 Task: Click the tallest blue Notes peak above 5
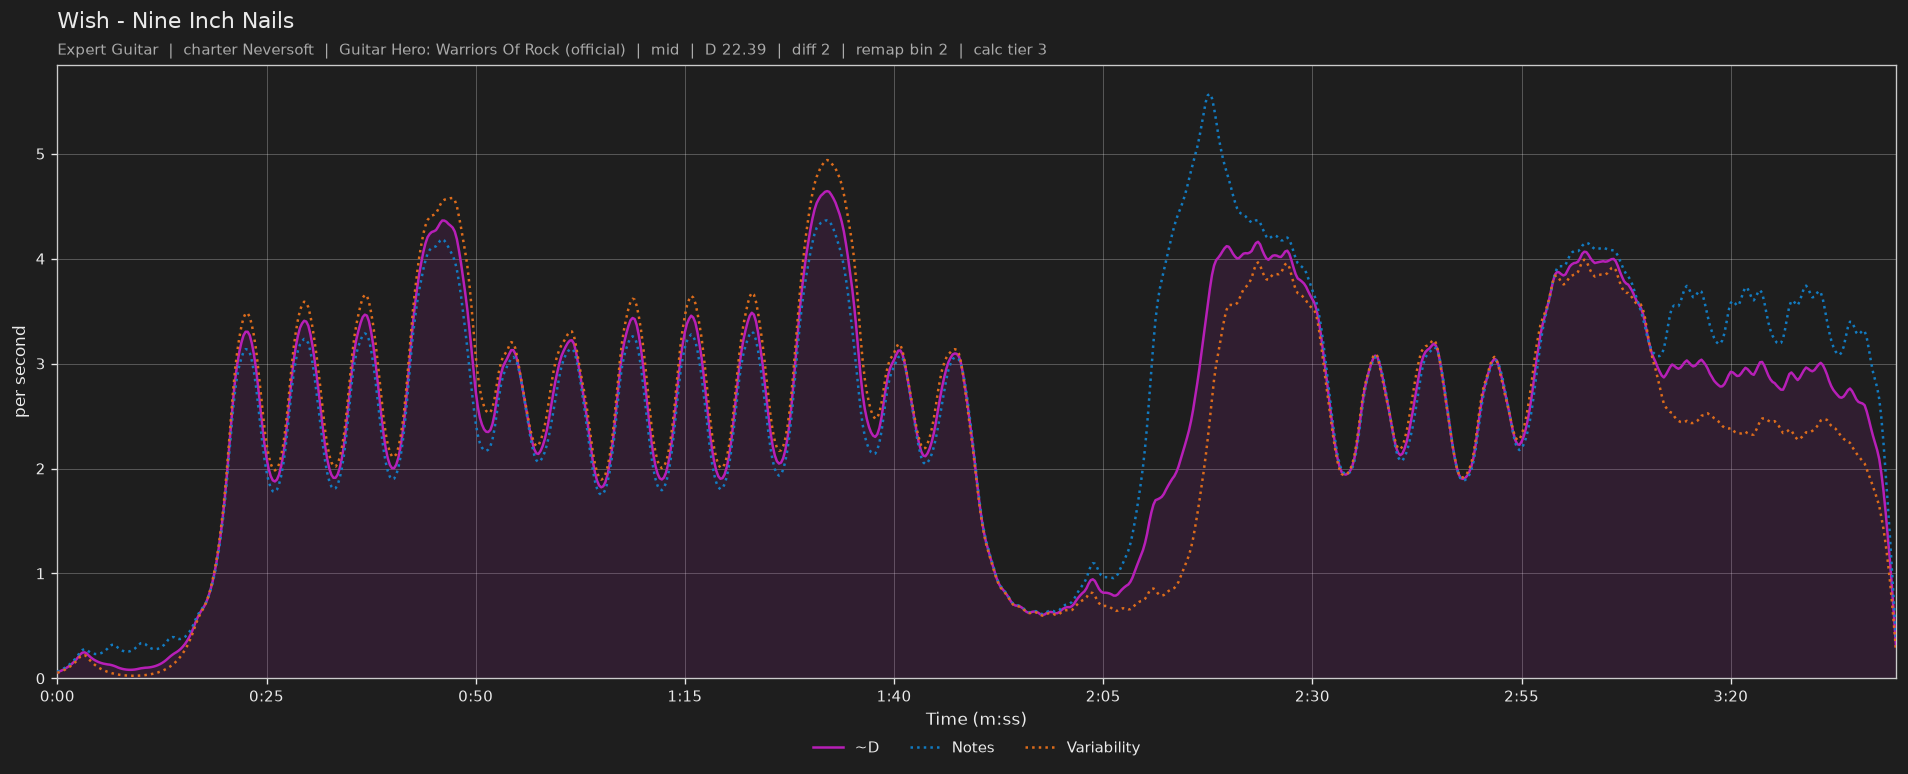[1208, 95]
